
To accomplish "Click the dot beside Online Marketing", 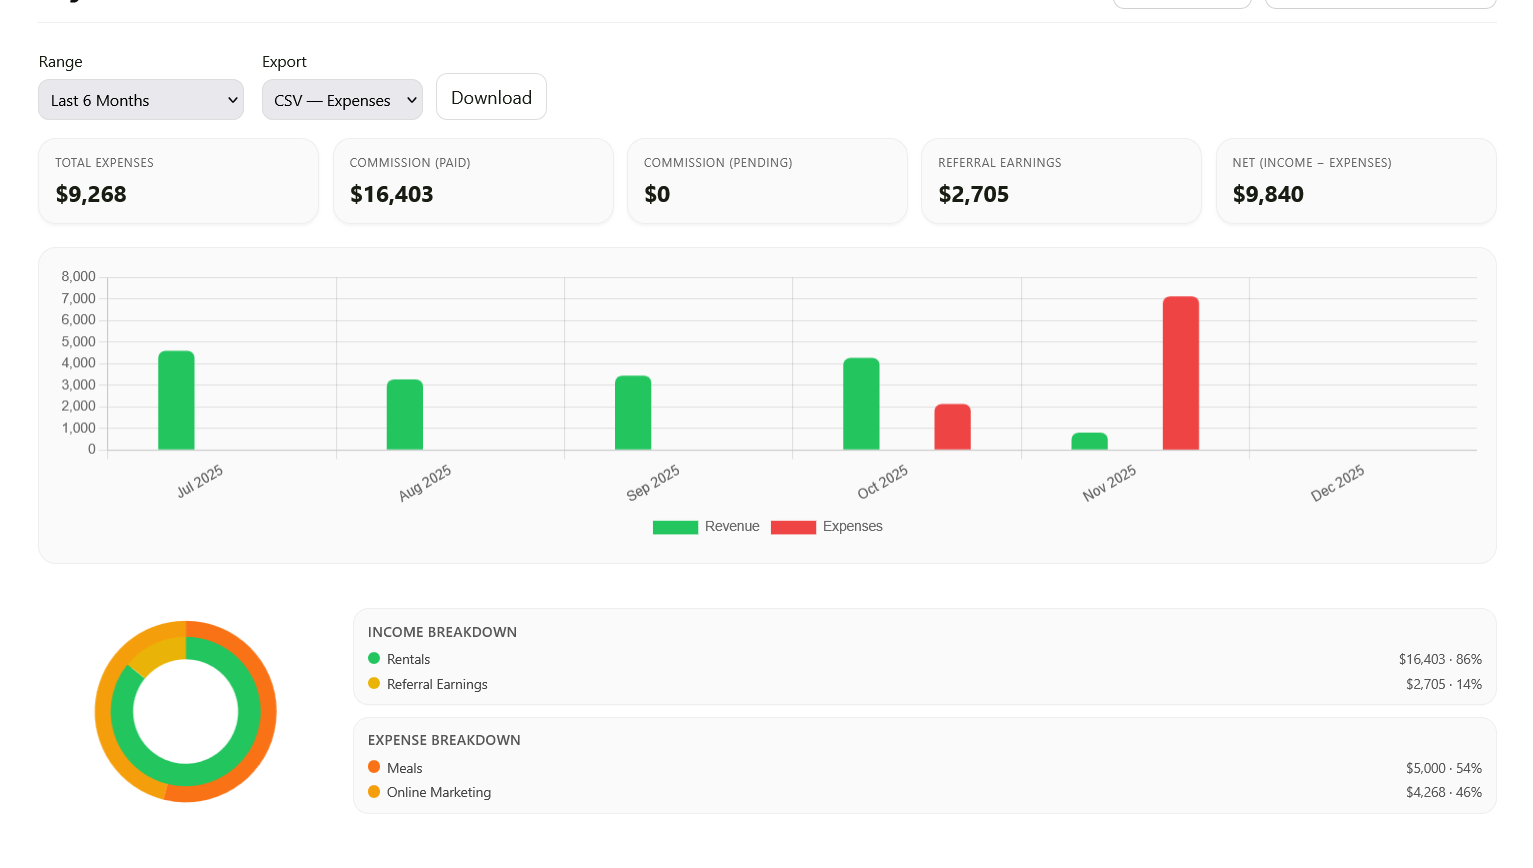I will 373,792.
